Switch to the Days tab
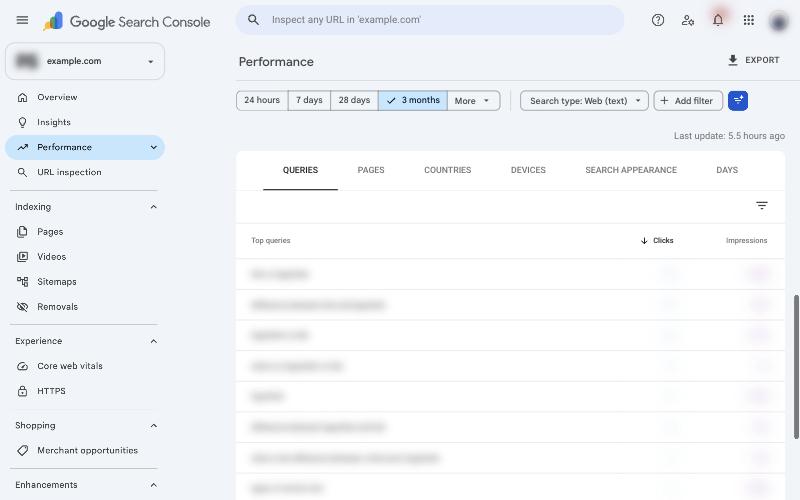 [x=727, y=170]
